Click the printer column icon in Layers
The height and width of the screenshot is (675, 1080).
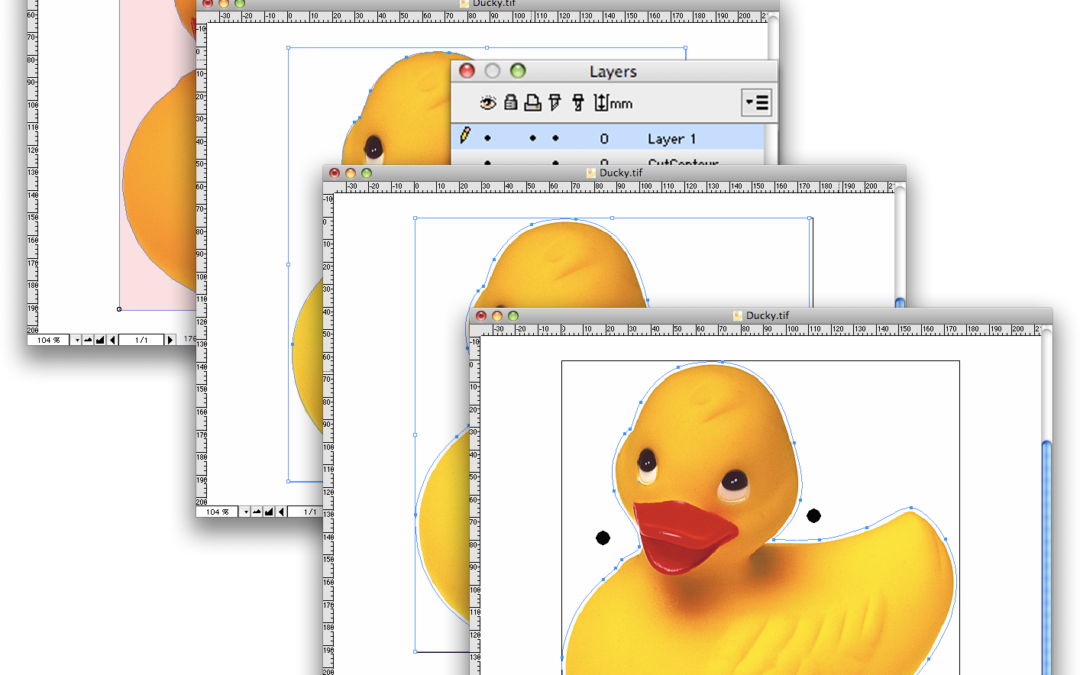pyautogui.click(x=532, y=102)
